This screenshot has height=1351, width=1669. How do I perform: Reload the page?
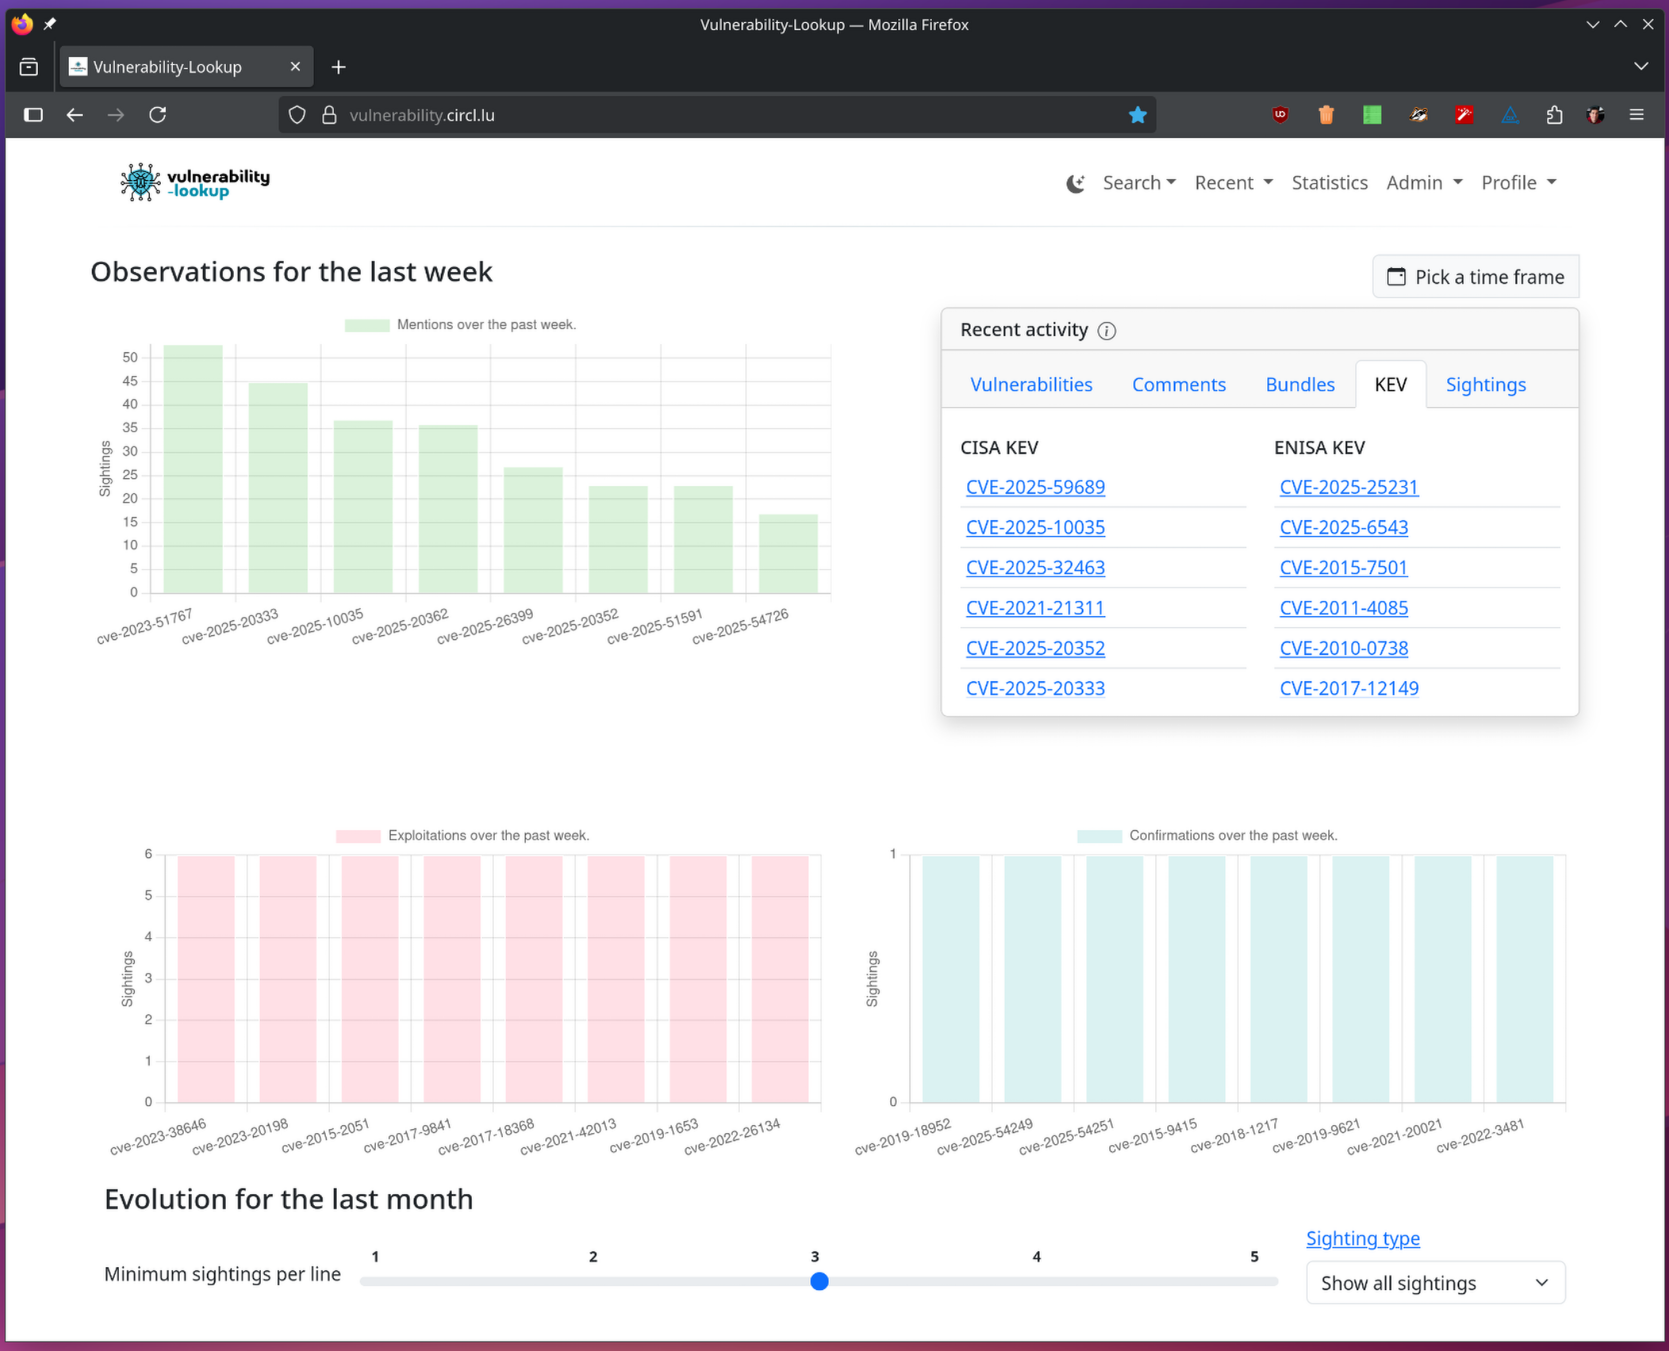coord(158,115)
